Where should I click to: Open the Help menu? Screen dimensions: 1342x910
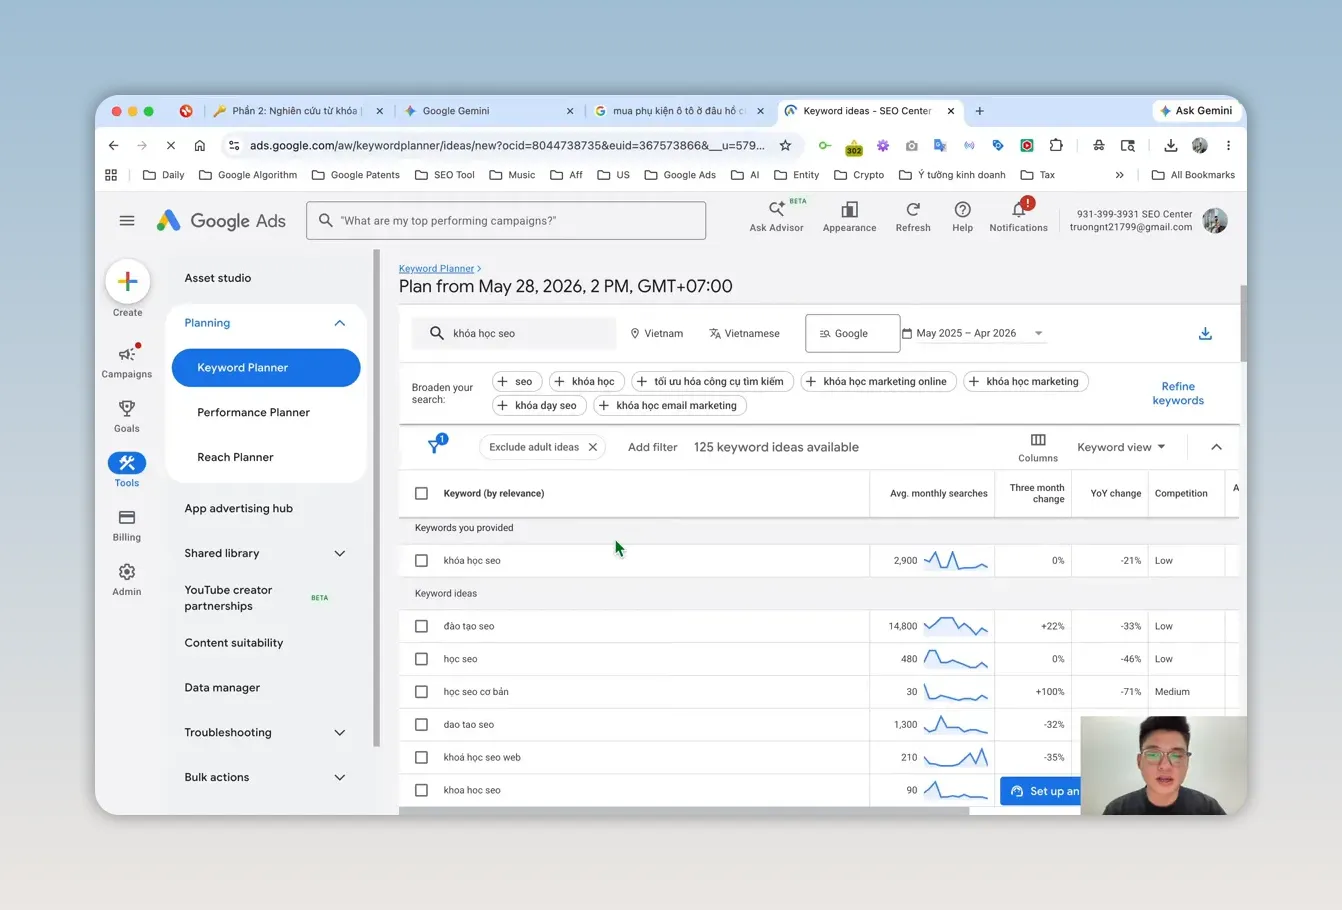click(962, 216)
